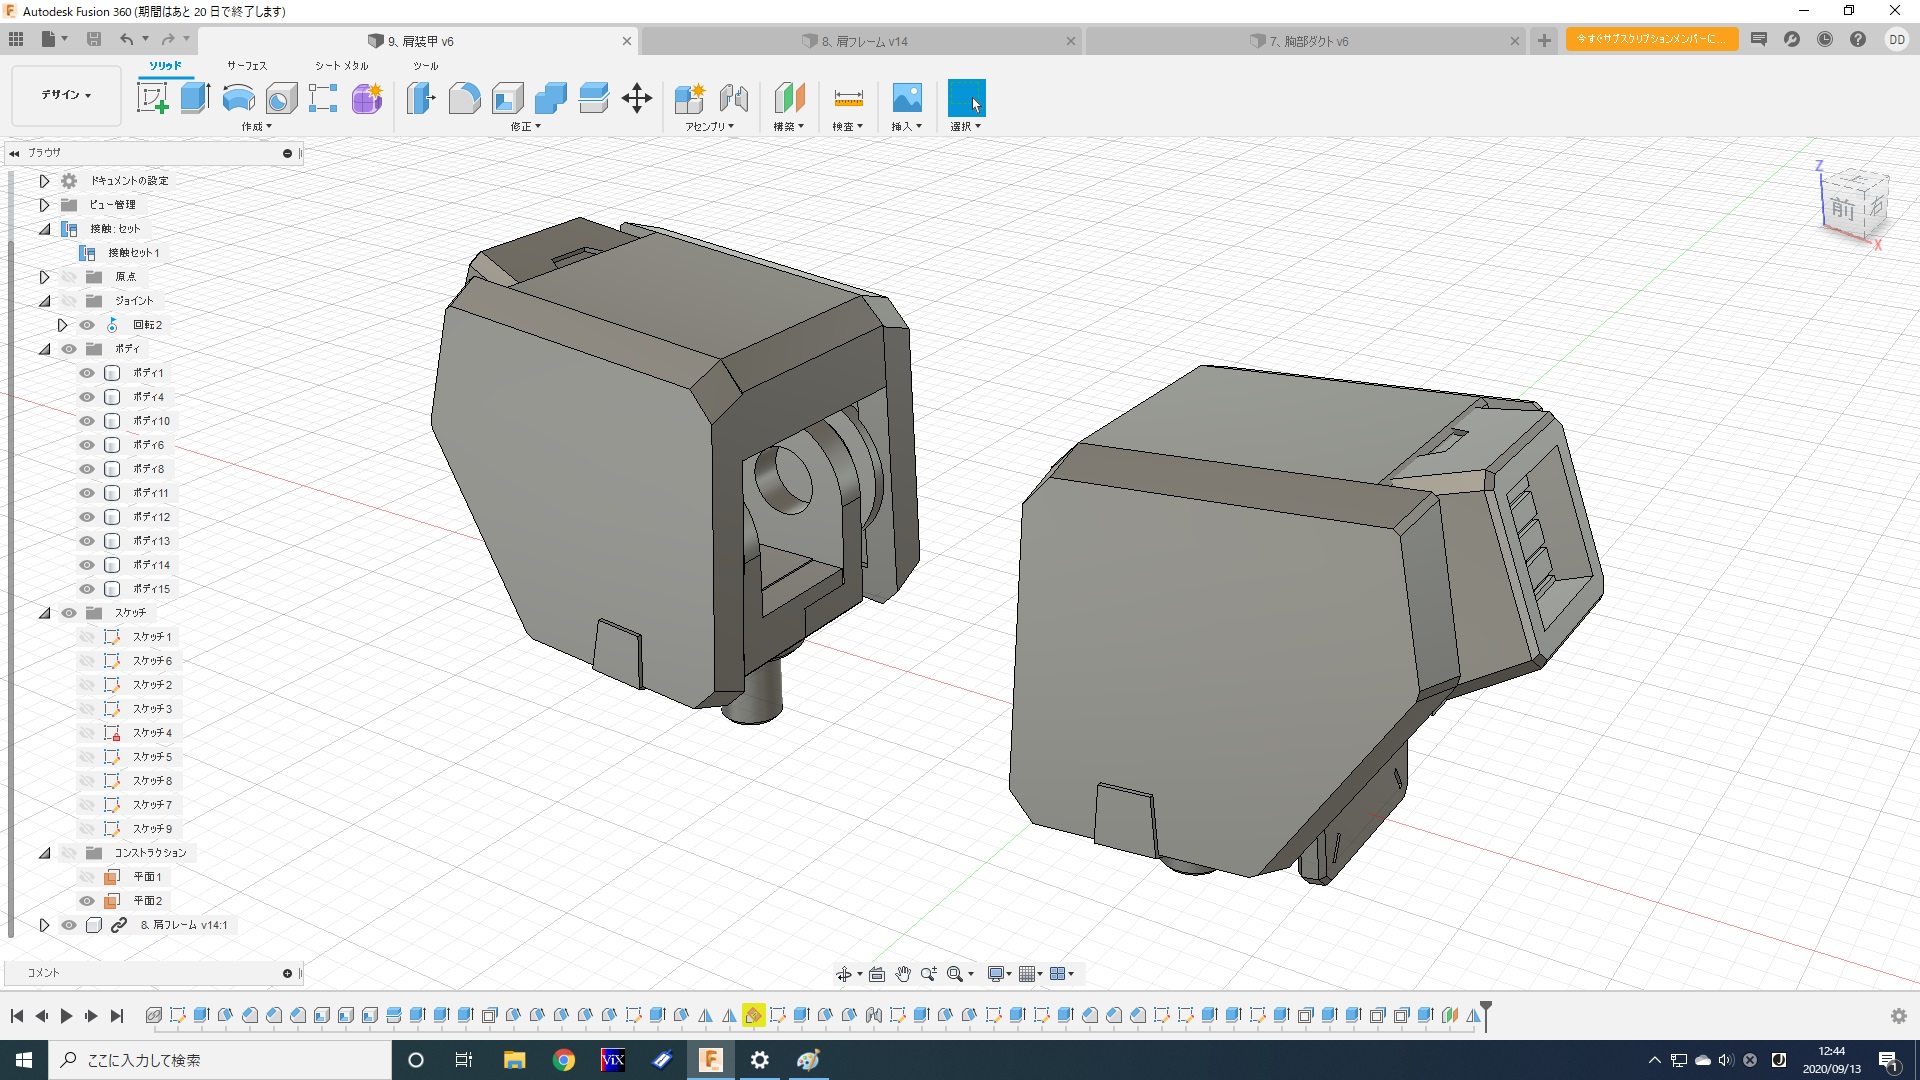Open the デザイン workspace dropdown
This screenshot has width=1920, height=1080.
66,95
